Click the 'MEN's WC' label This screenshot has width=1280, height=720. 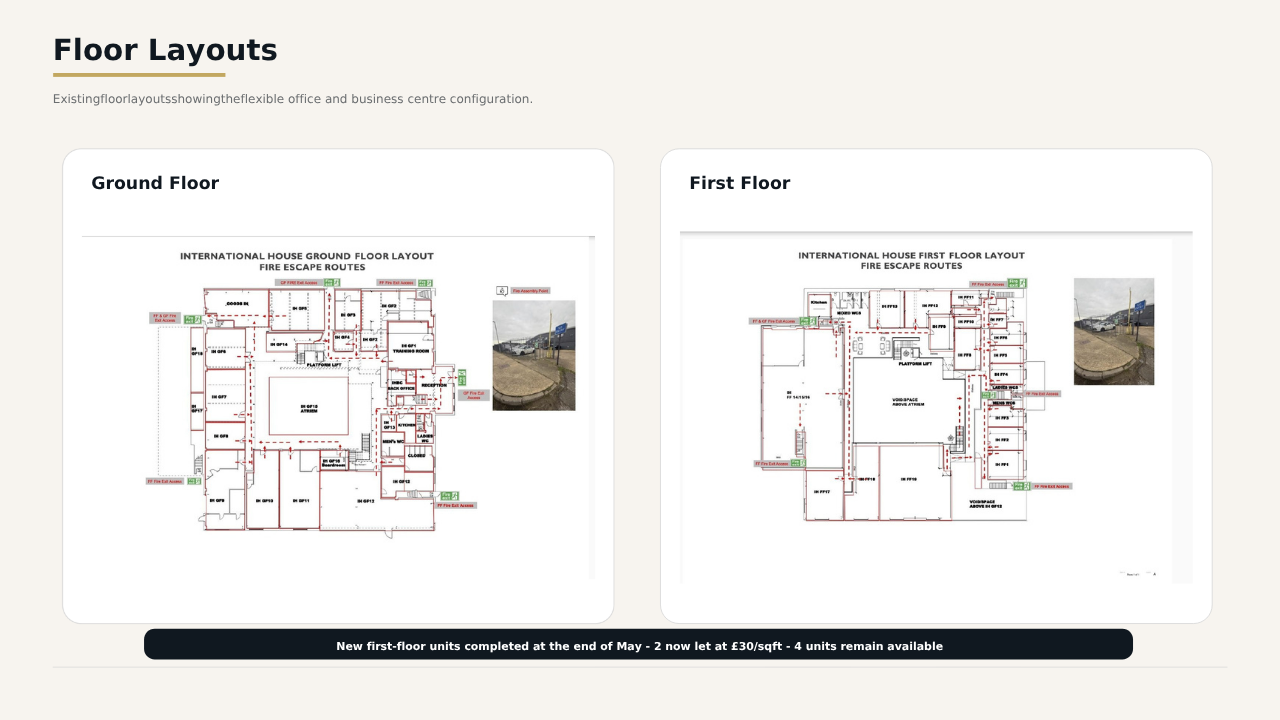pyautogui.click(x=393, y=441)
